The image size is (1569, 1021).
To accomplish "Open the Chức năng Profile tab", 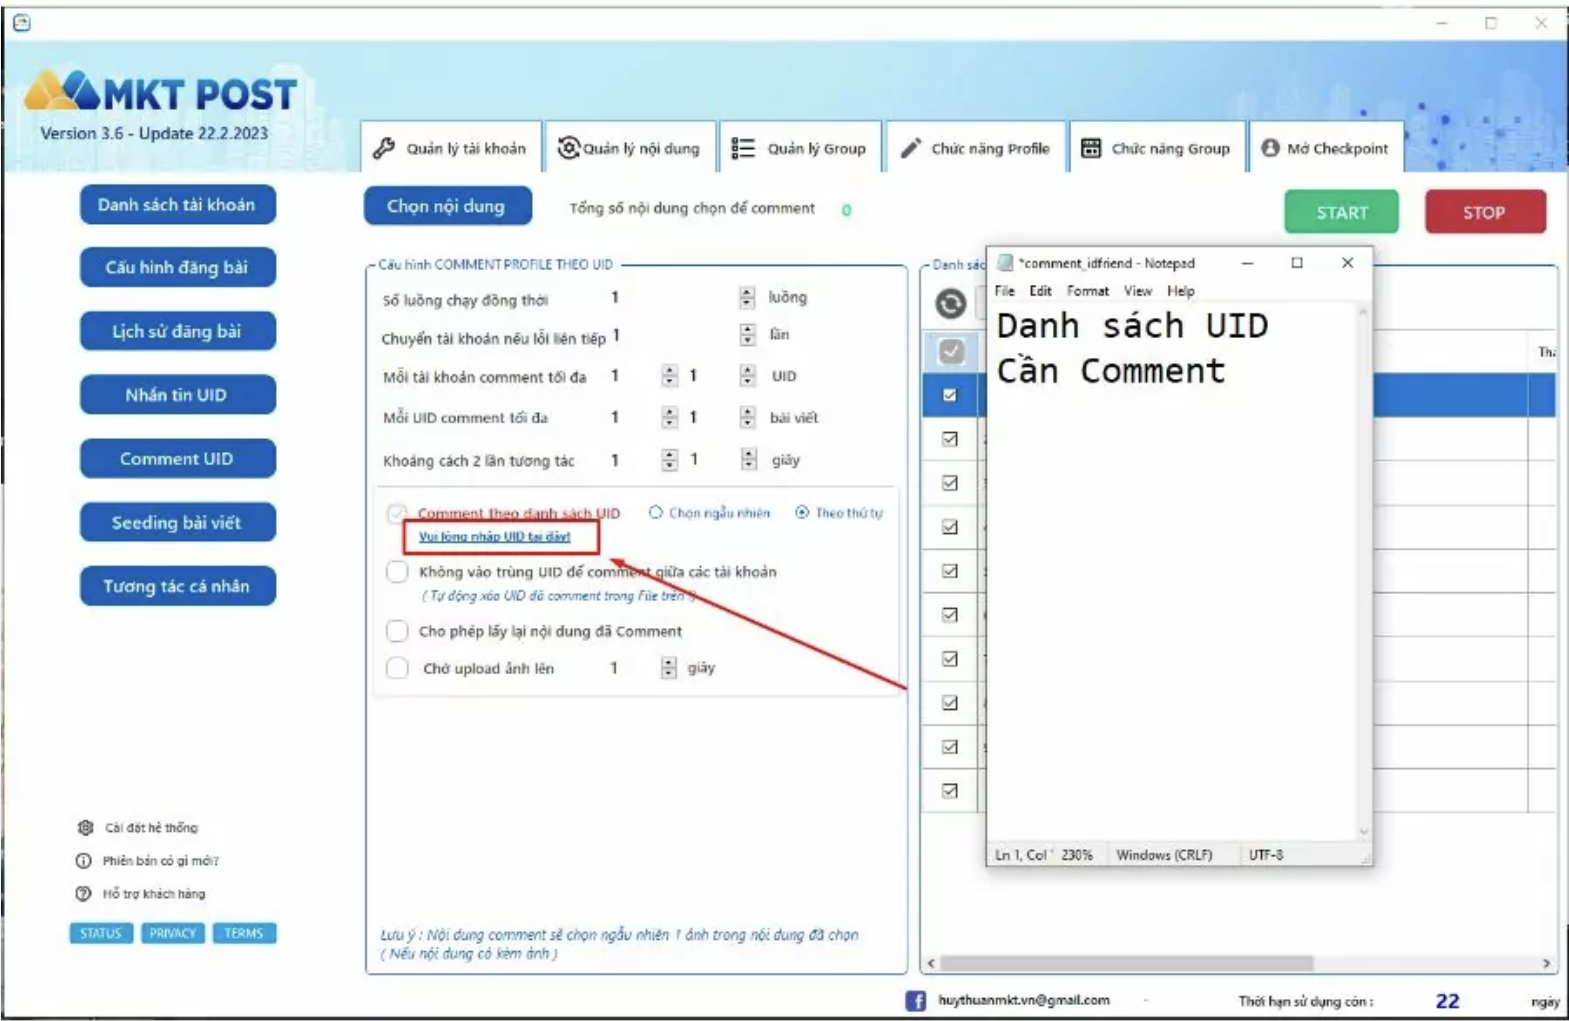I will [x=976, y=148].
